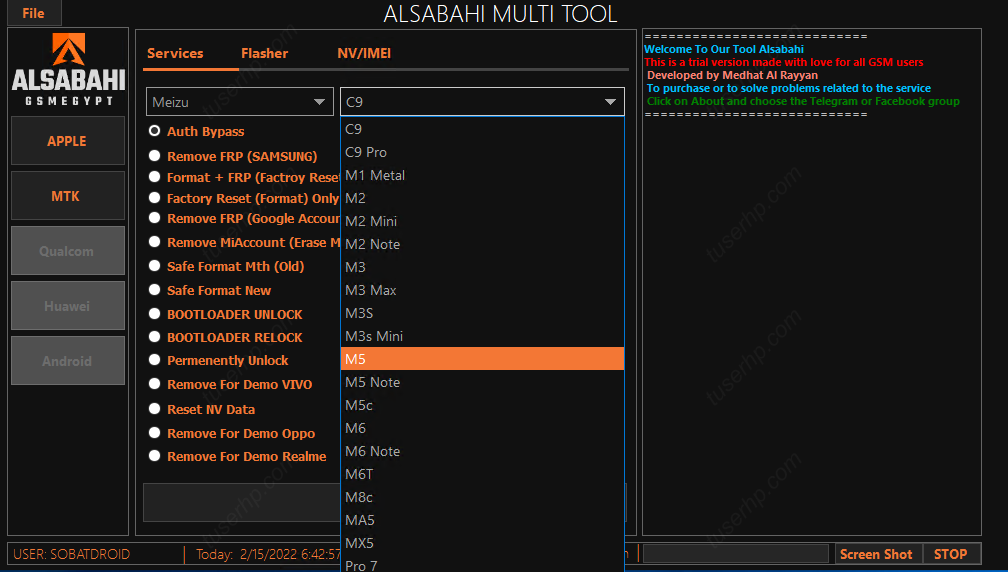
Task: Open the APPLE section
Action: point(68,141)
